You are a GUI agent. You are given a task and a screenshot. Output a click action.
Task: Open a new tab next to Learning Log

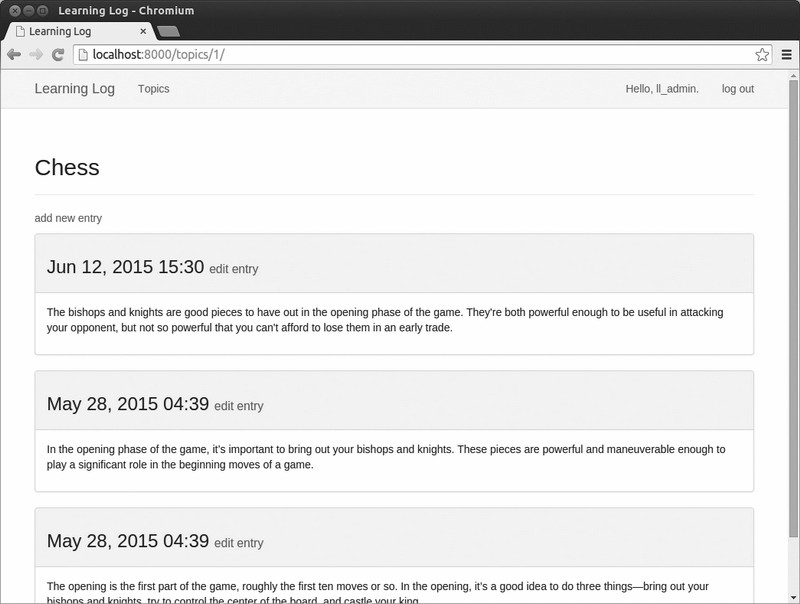[168, 32]
